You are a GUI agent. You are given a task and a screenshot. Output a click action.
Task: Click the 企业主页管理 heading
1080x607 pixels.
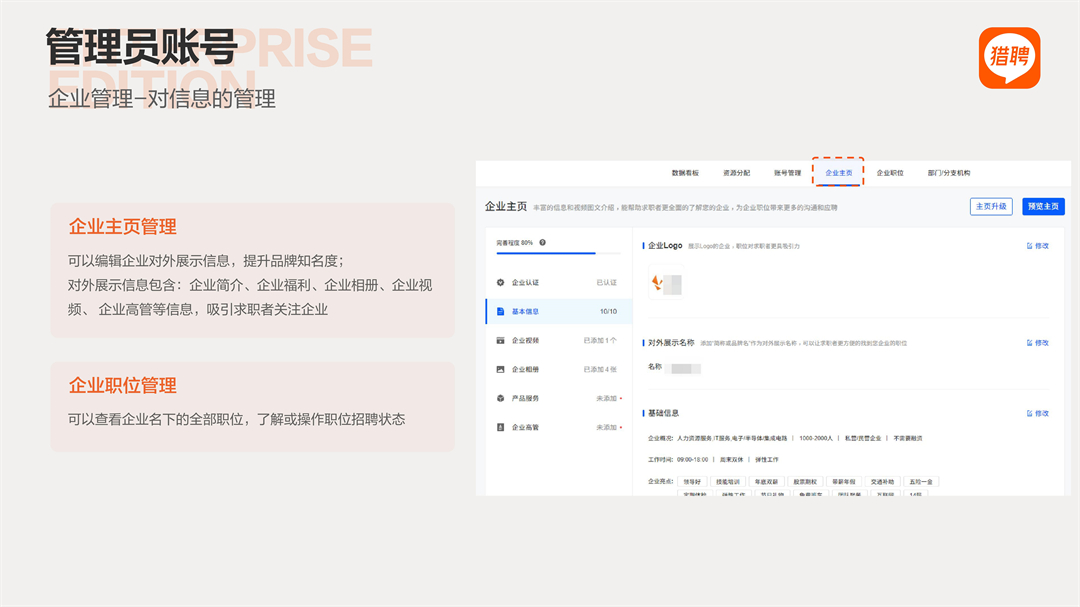(x=123, y=227)
